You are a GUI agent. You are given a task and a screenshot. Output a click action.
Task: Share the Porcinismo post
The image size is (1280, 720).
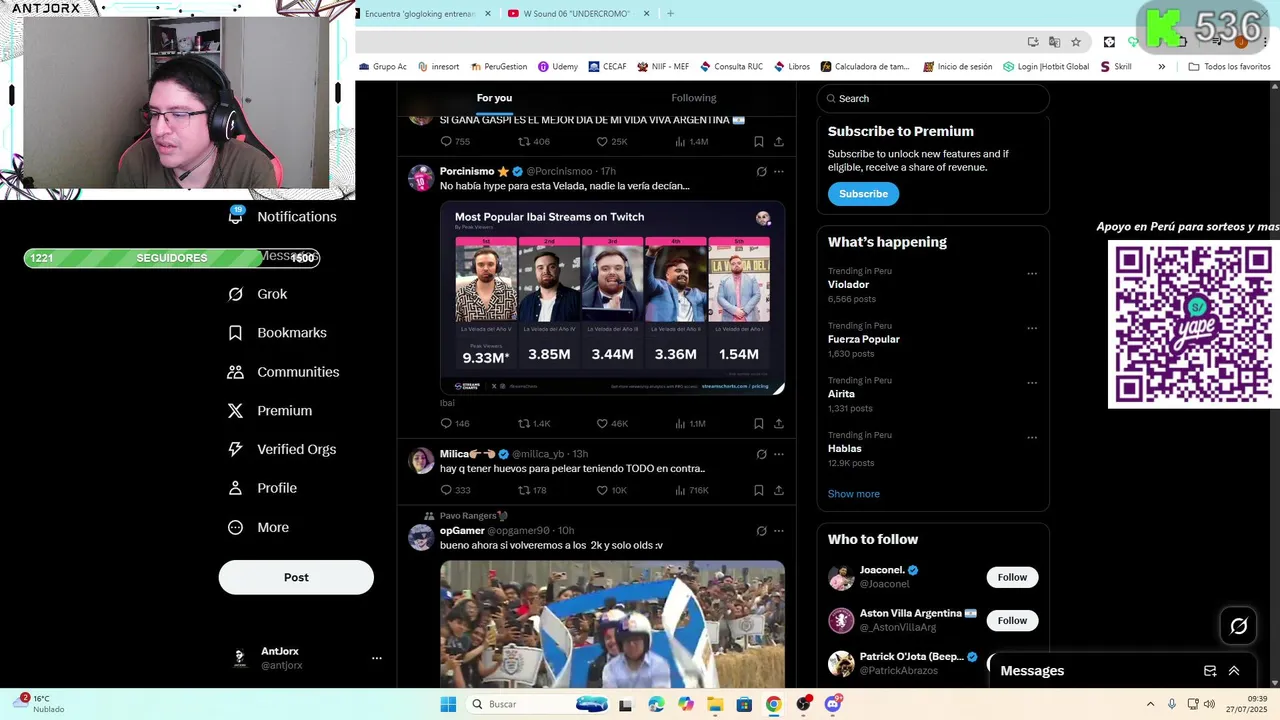point(778,423)
